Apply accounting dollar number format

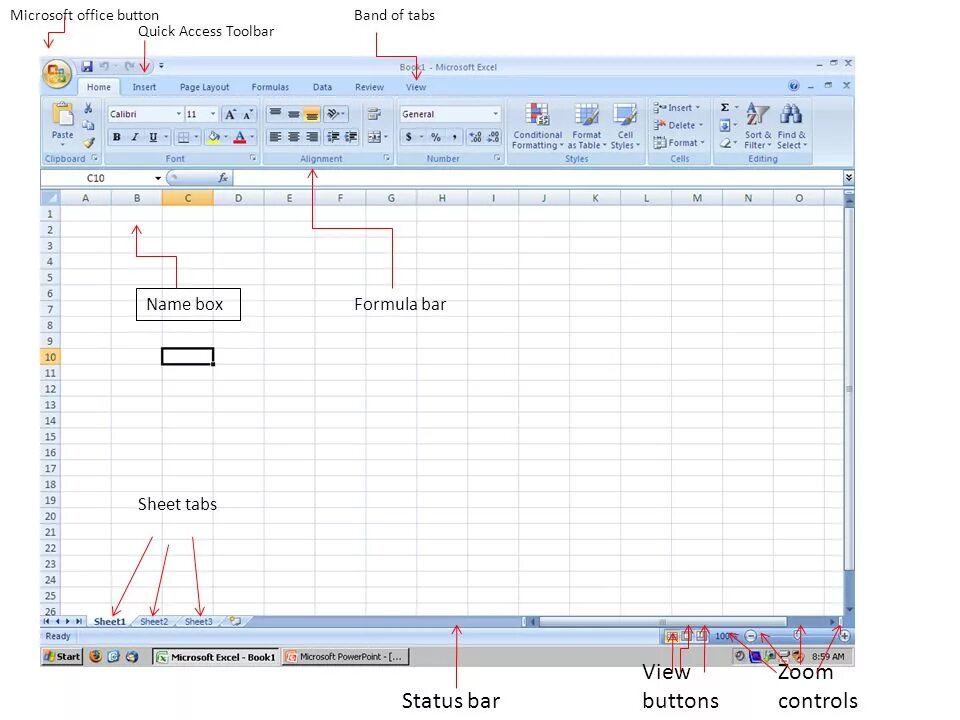click(x=408, y=137)
